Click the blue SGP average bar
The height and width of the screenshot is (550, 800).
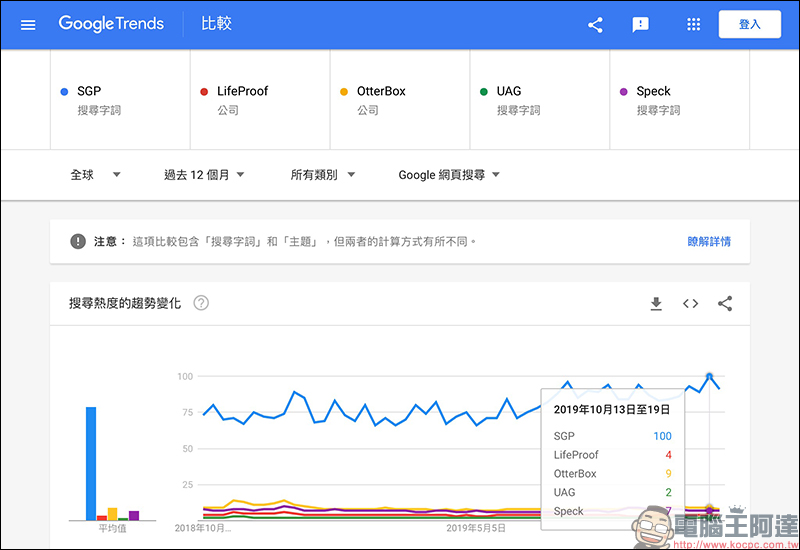pos(91,463)
